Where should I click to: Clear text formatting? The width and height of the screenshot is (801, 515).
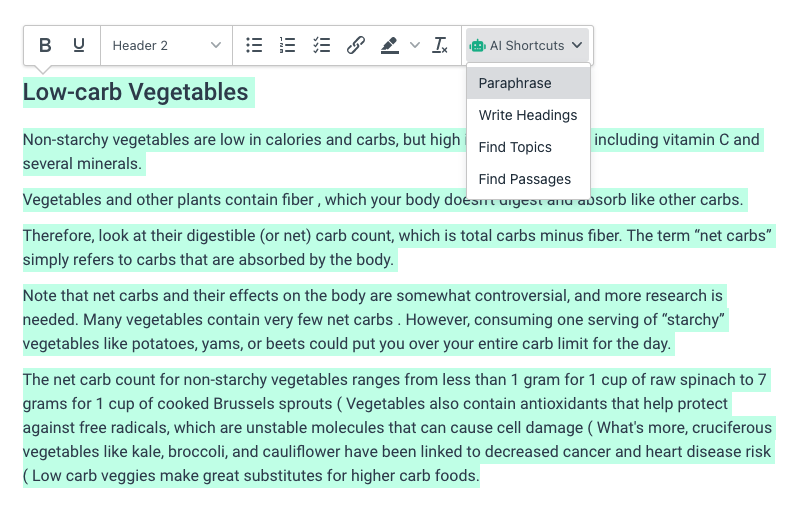440,45
